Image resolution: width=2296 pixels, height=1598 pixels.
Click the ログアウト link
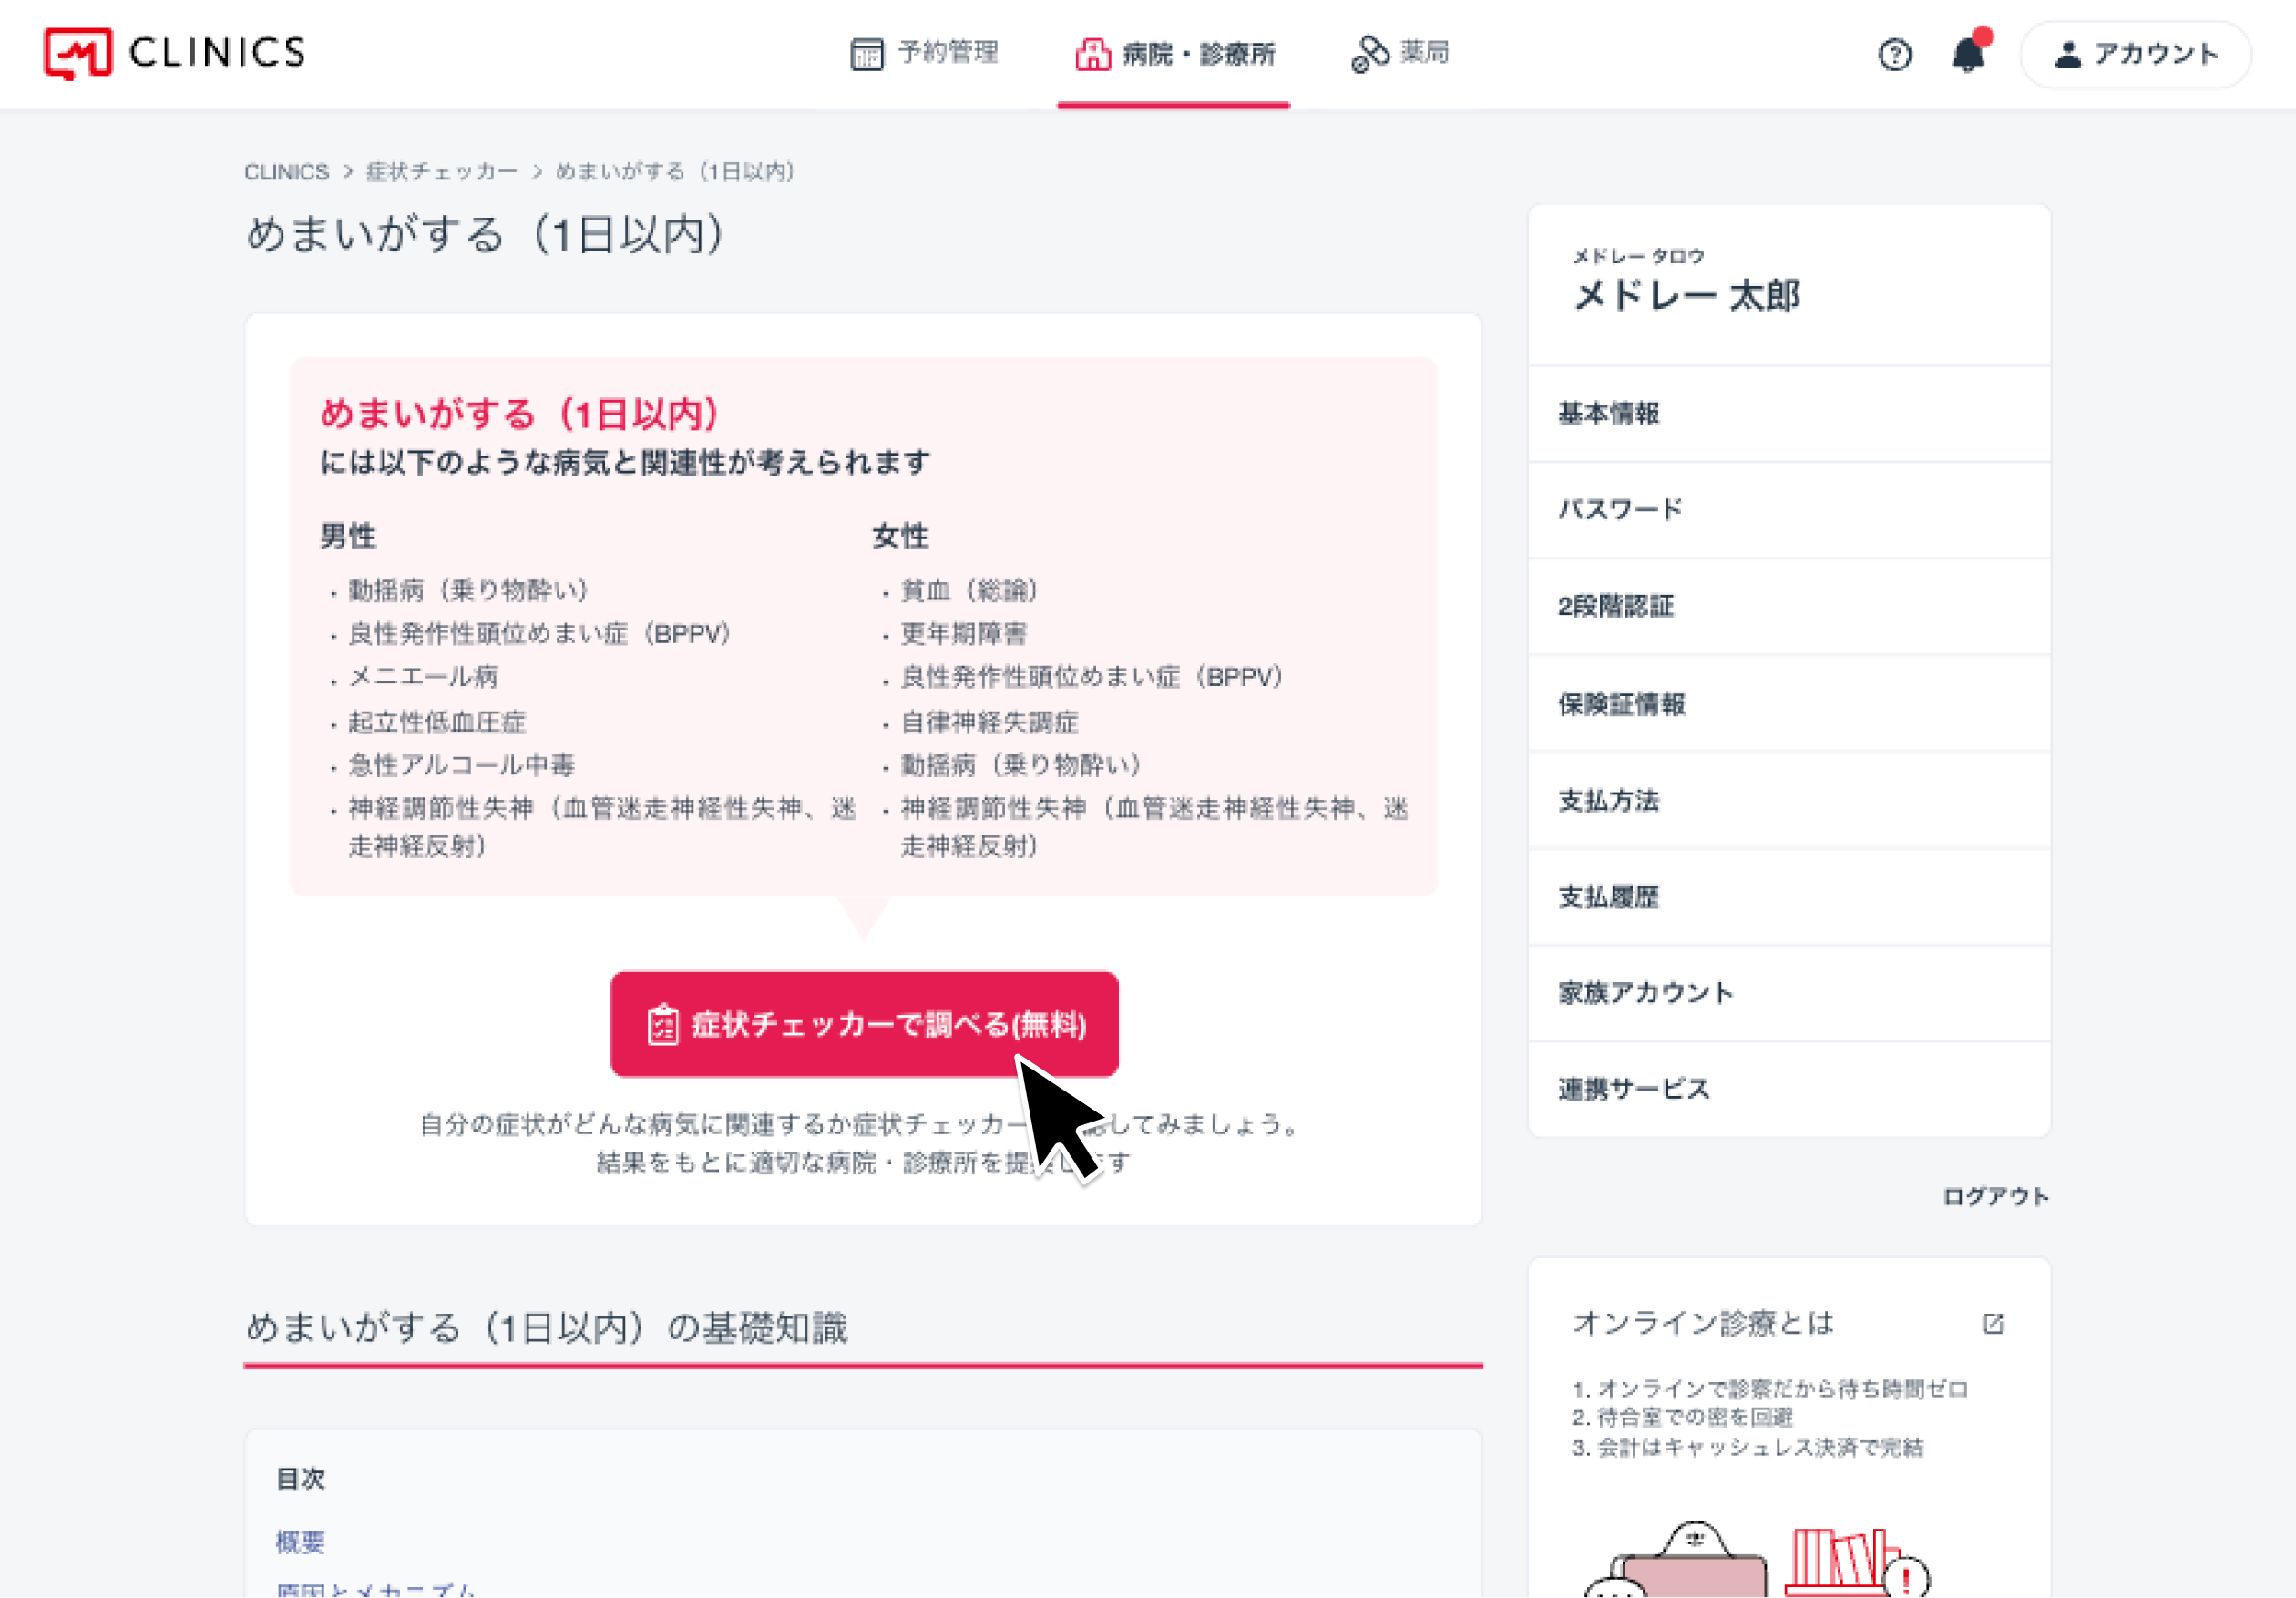coord(1995,1197)
